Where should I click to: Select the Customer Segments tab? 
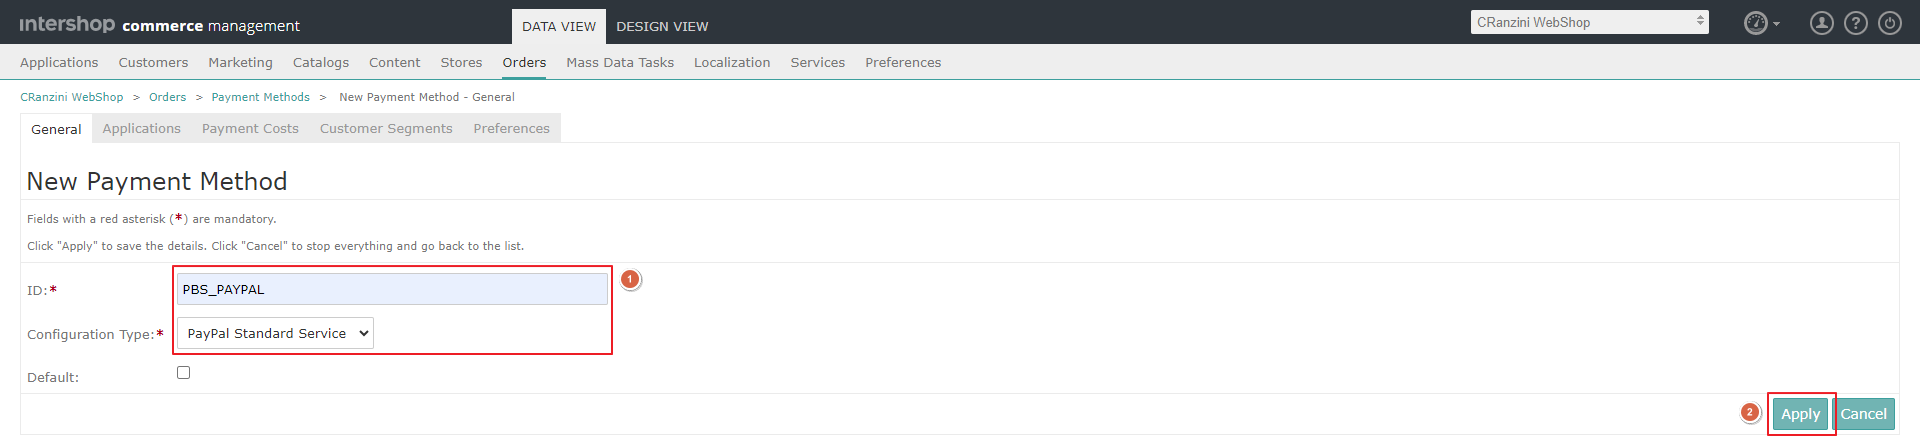point(386,128)
